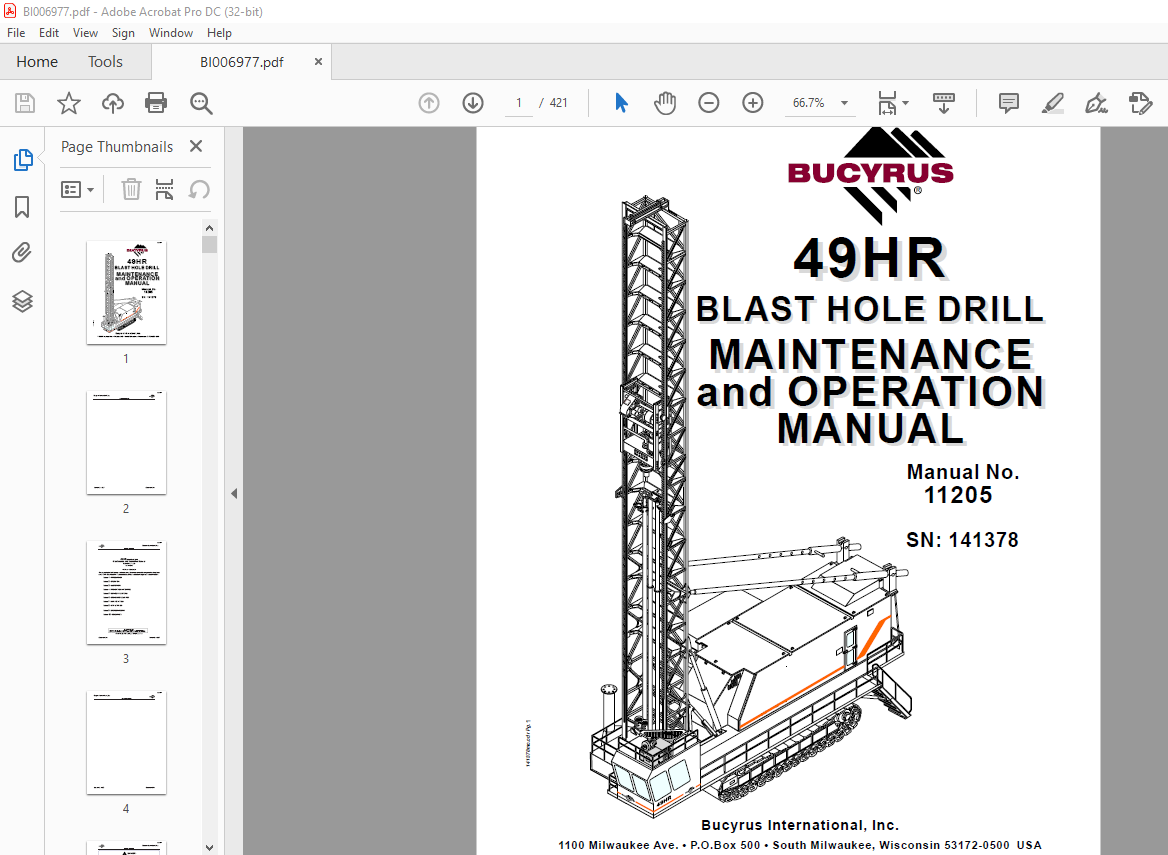Zoom out with the minus button

pyautogui.click(x=708, y=103)
